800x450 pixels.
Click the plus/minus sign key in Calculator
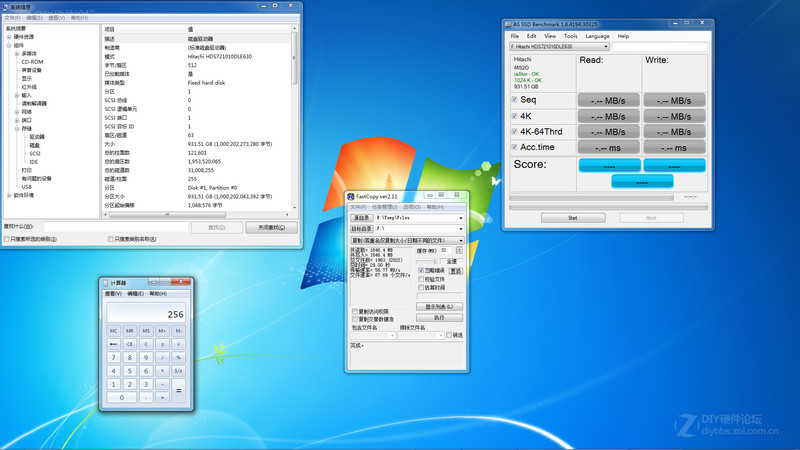click(162, 343)
